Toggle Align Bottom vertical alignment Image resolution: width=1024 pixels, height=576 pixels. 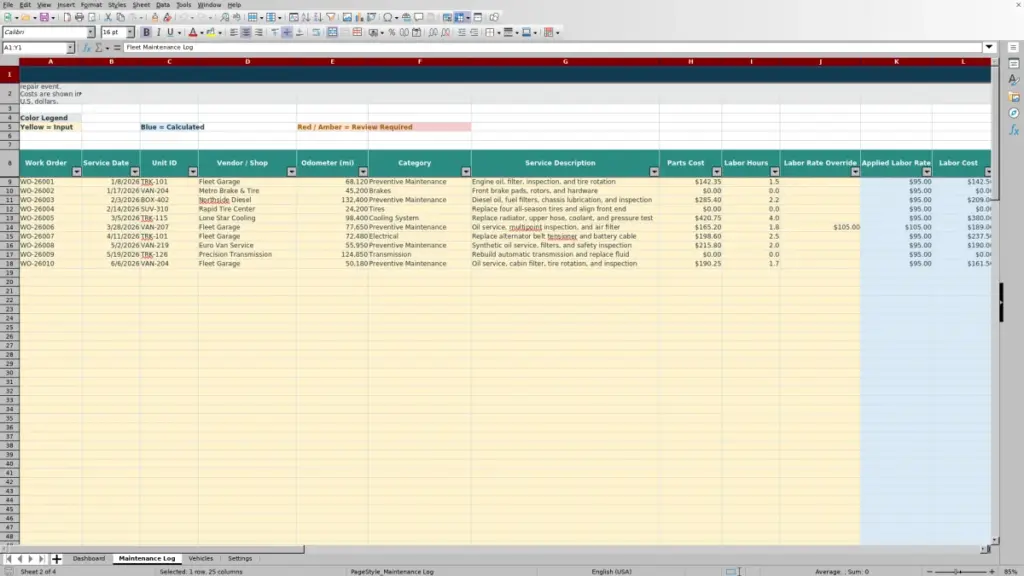point(300,33)
